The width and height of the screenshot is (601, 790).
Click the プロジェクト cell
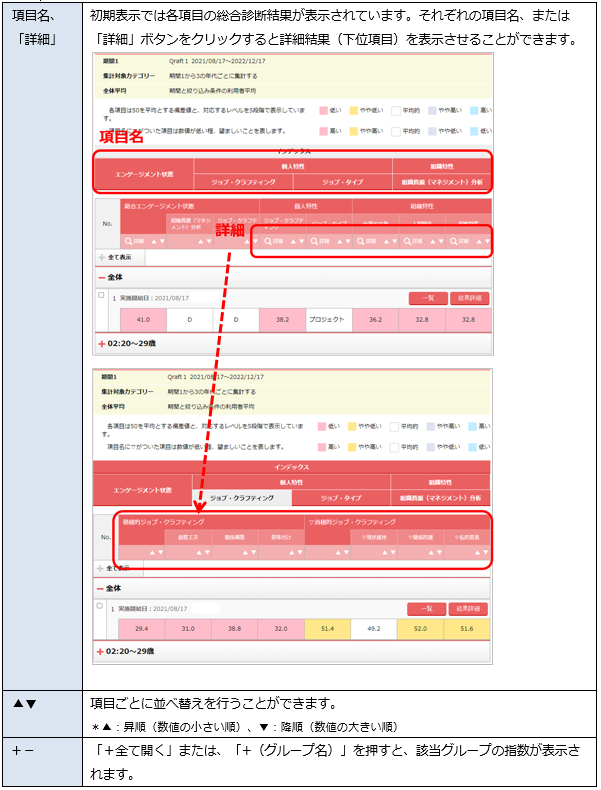pyautogui.click(x=329, y=320)
